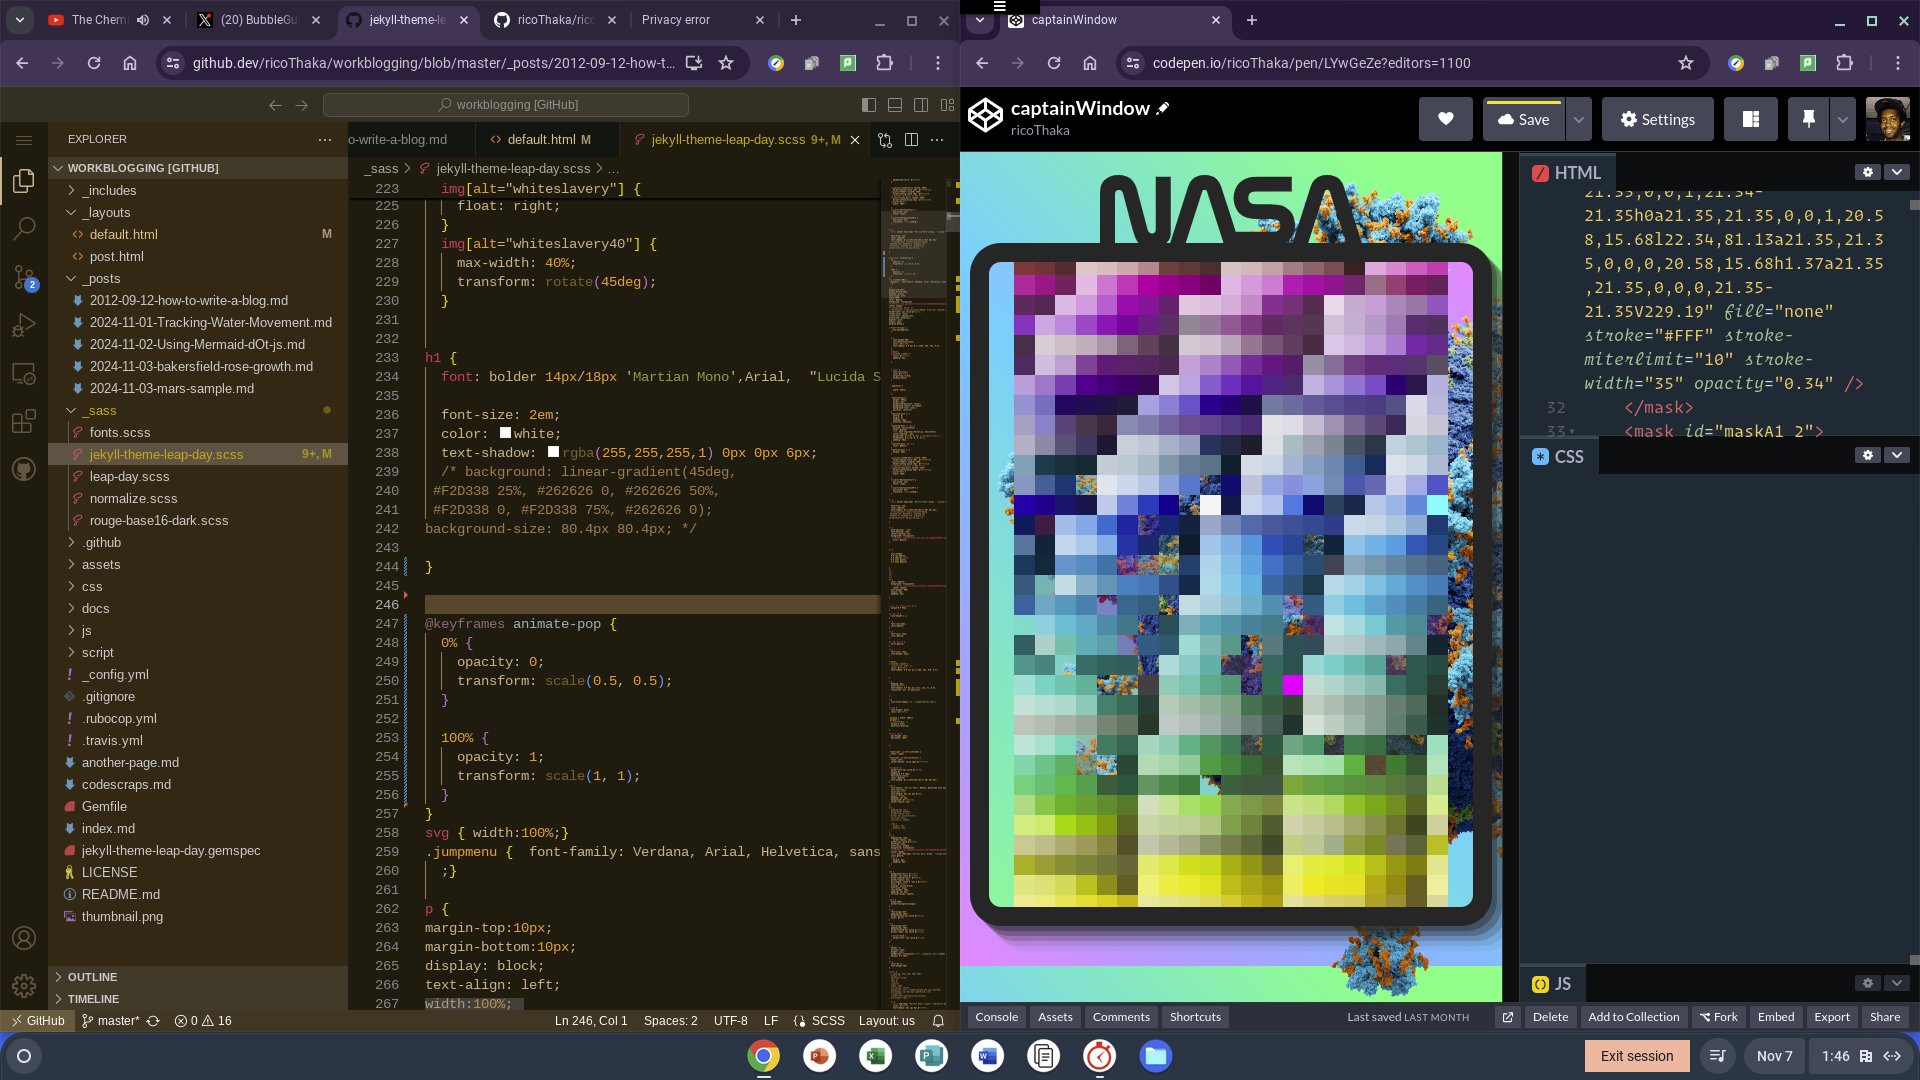Click the Save button in CodePen
Viewport: 1920px width, 1080px height.
[x=1524, y=119]
